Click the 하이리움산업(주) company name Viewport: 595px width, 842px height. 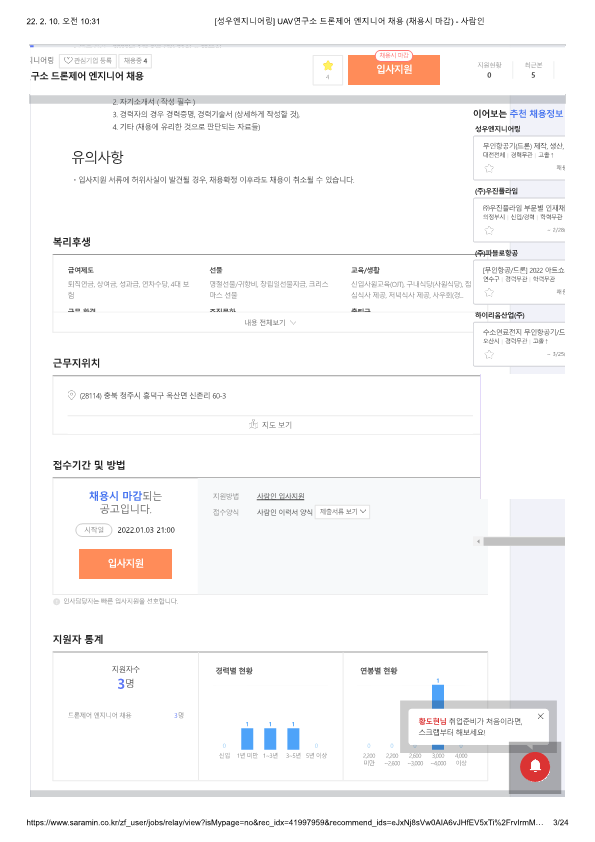point(499,315)
